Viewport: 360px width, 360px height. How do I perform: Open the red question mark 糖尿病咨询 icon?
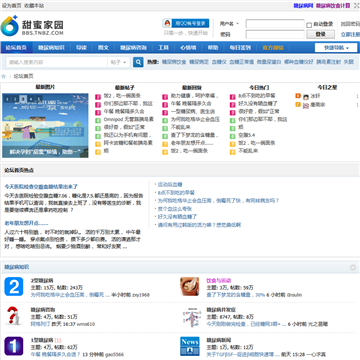pyautogui.click(x=14, y=316)
